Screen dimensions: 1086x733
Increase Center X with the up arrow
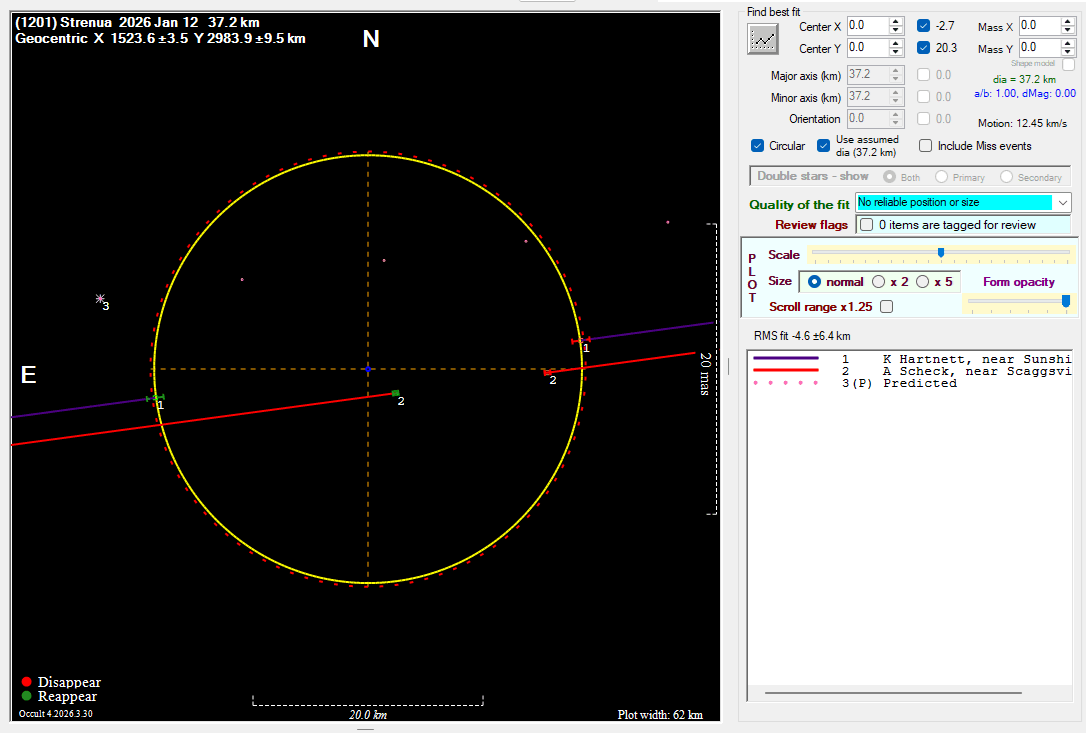pos(897,21)
